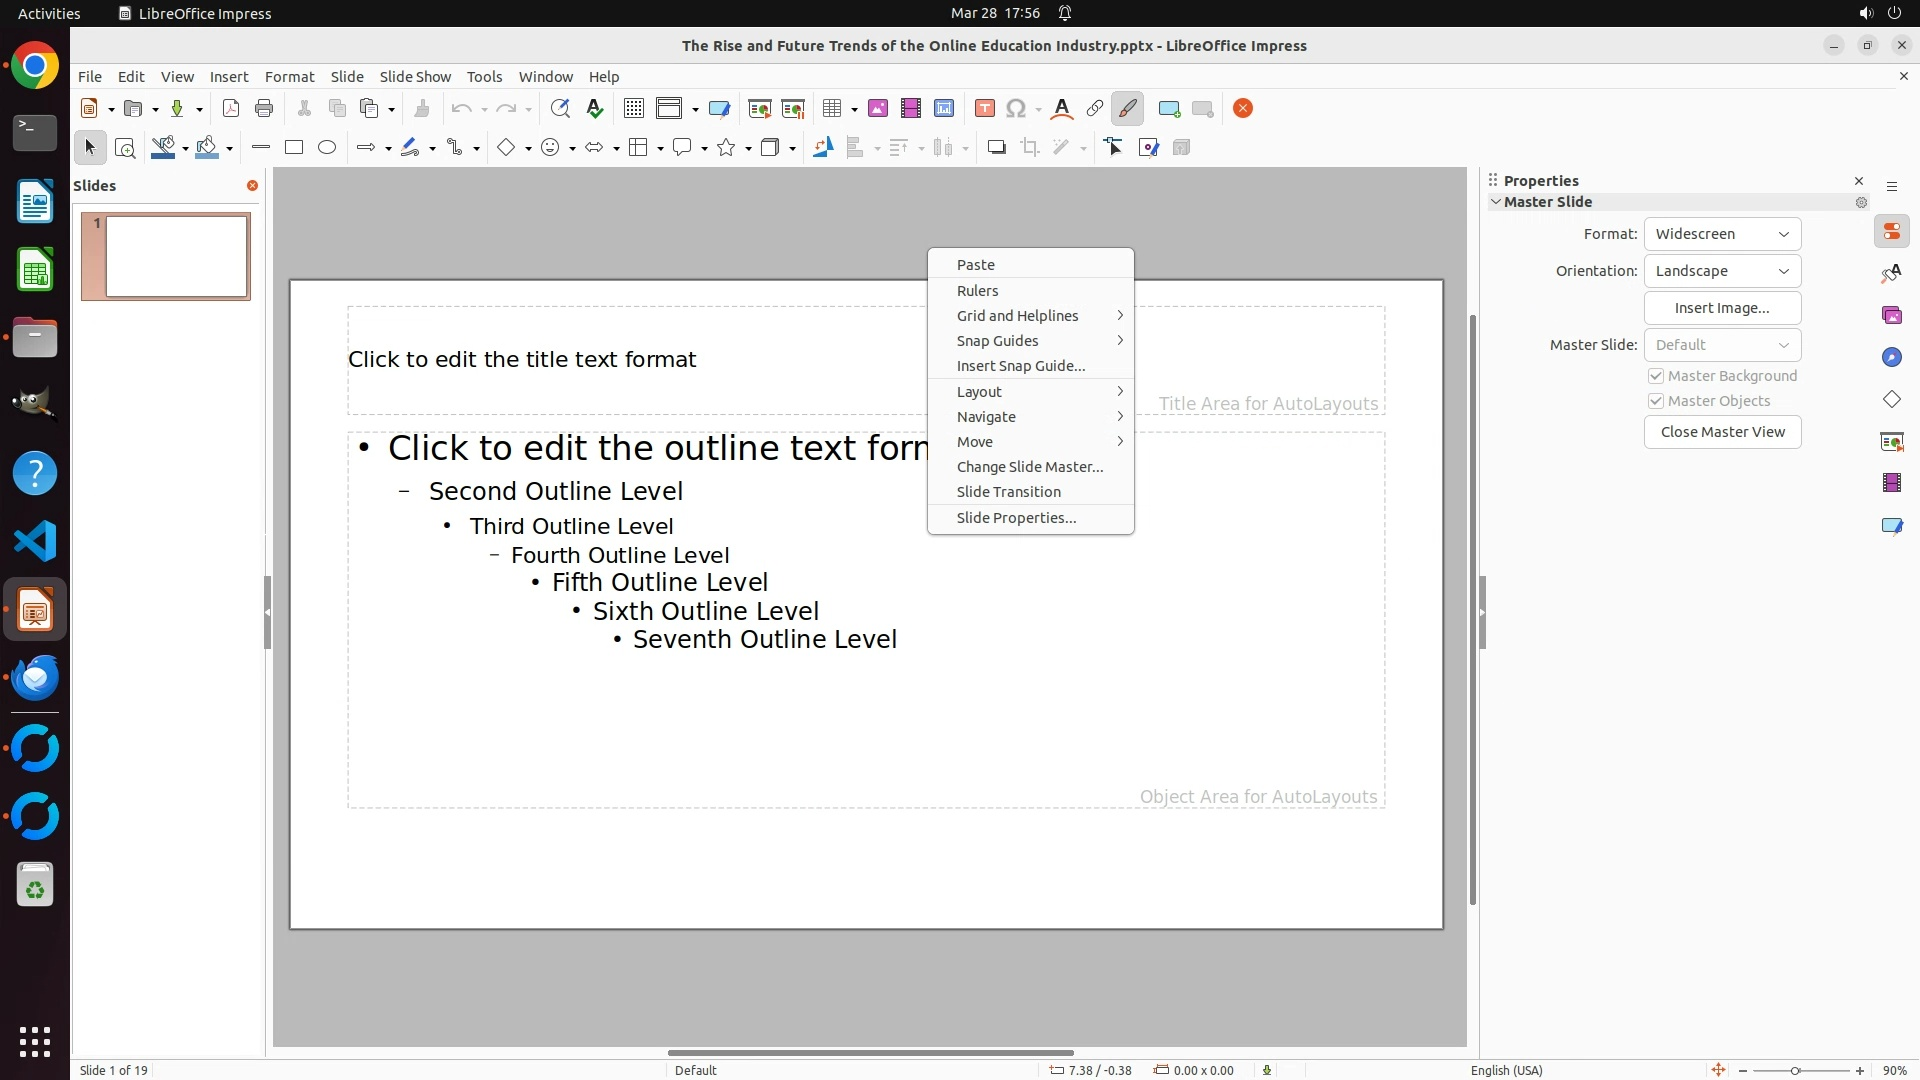Open the Orientation dropdown showing Landscape
This screenshot has width=1920, height=1080.
(1722, 271)
